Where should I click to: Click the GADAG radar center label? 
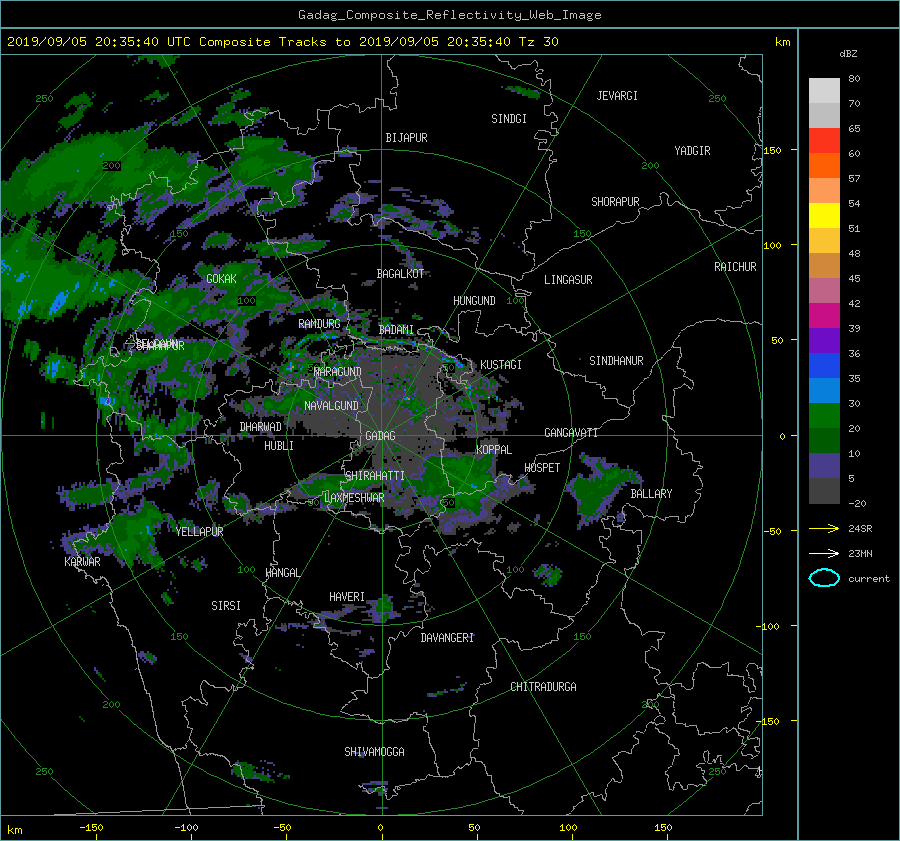coord(380,436)
